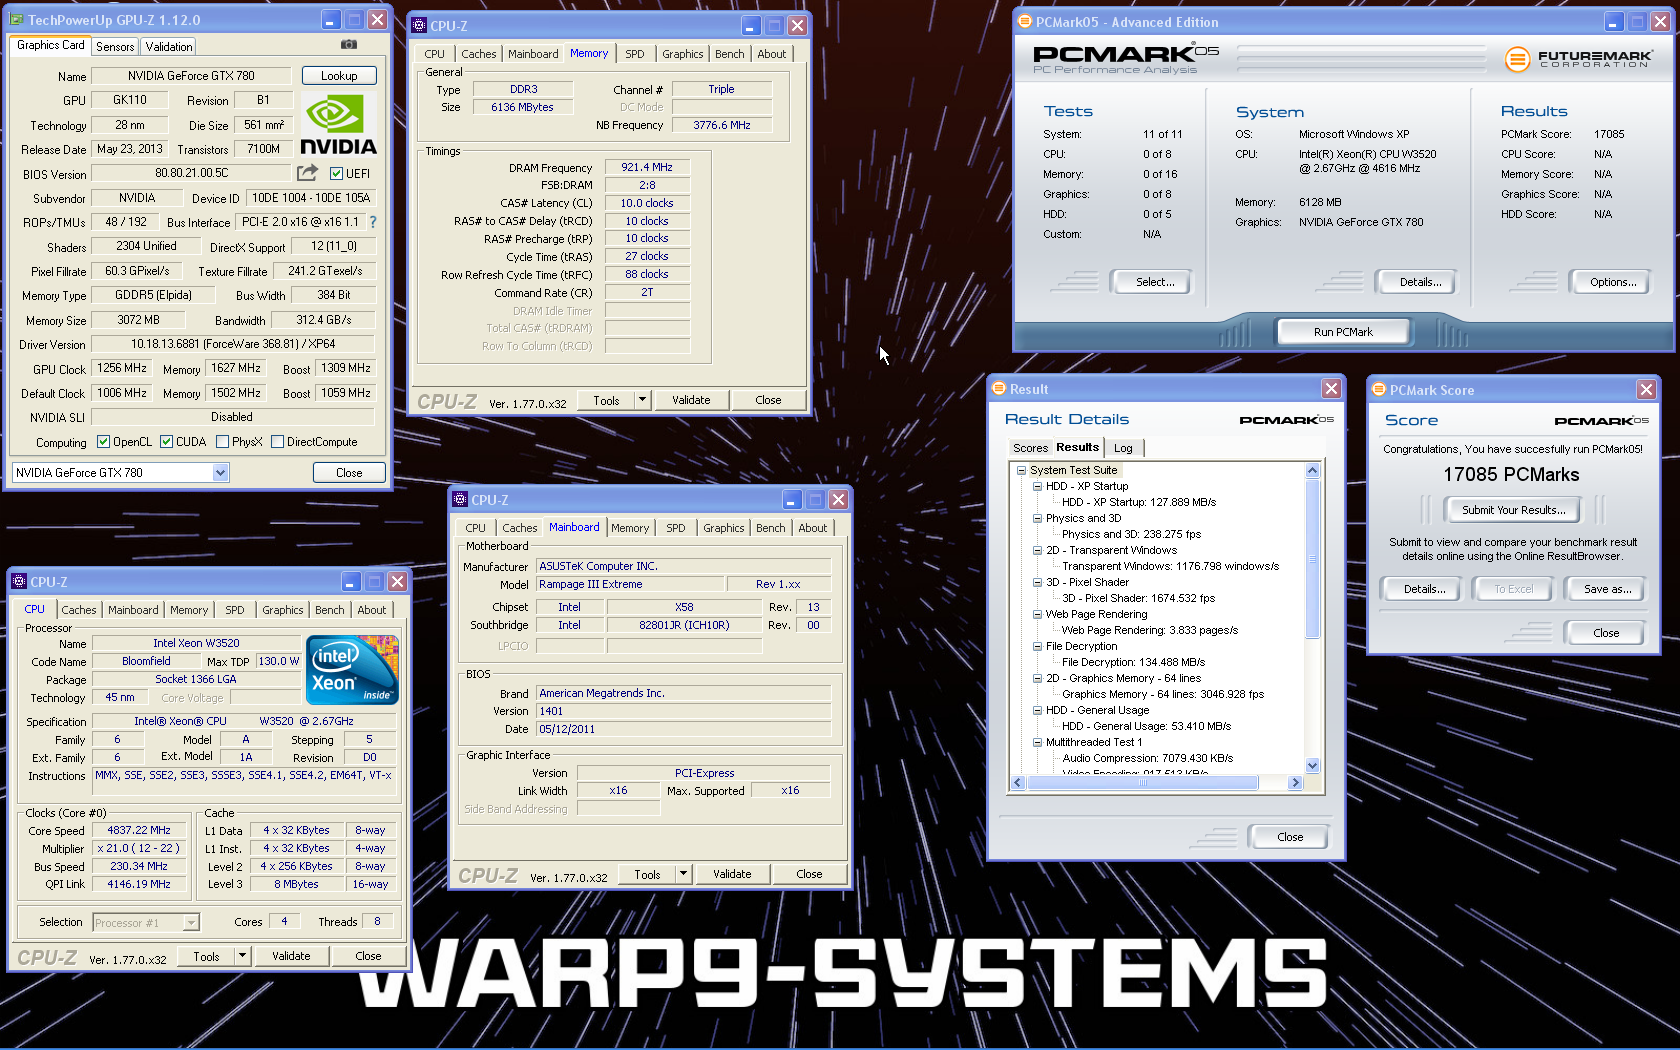Click the 17085 PCMarks score text
Viewport: 1680px width, 1050px height.
1510,474
